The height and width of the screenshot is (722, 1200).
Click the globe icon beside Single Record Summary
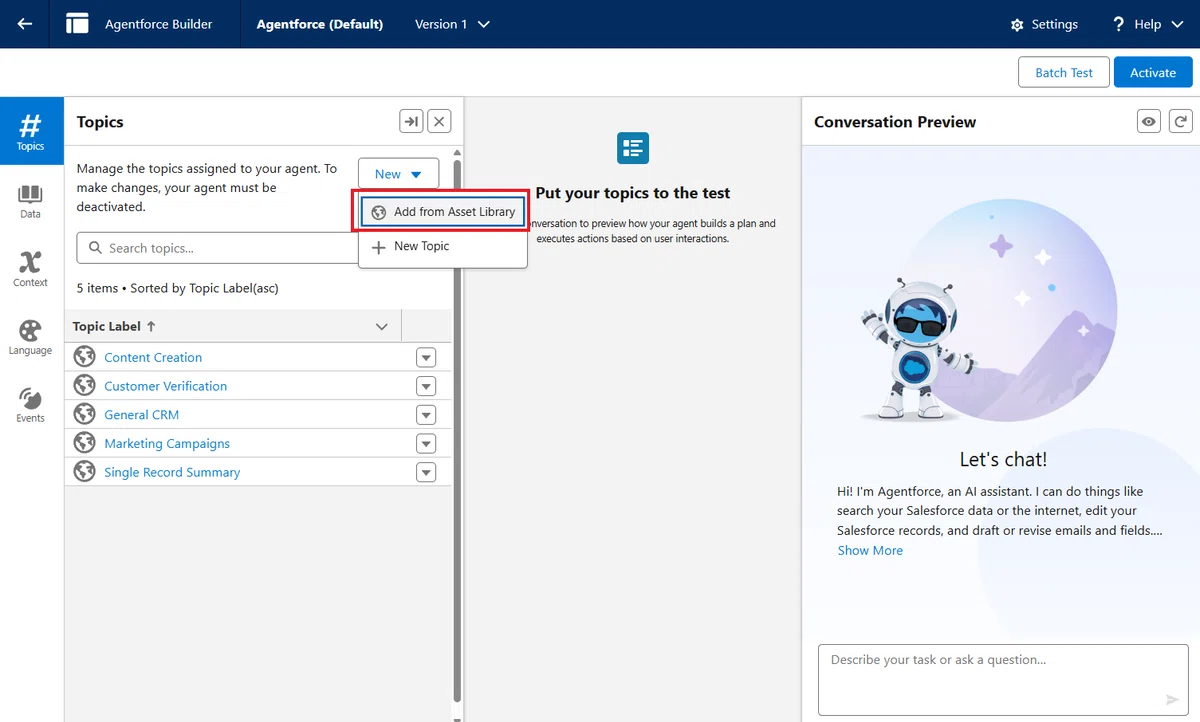[x=85, y=472]
